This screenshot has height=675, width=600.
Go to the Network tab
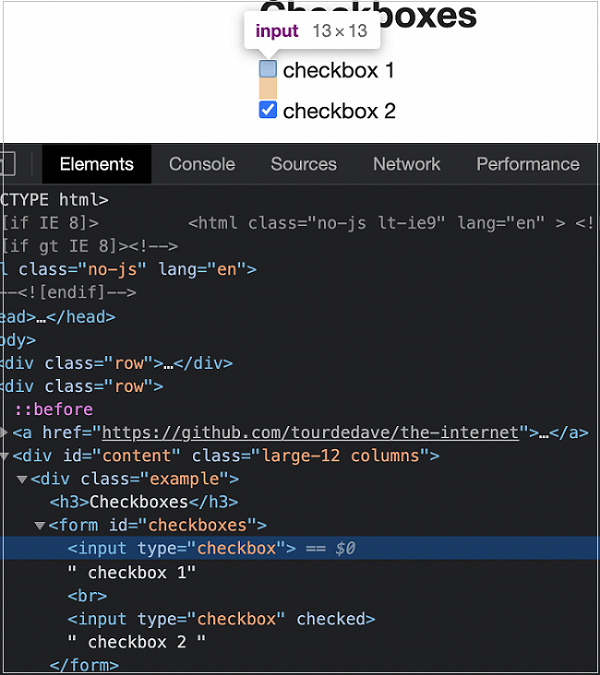point(406,164)
